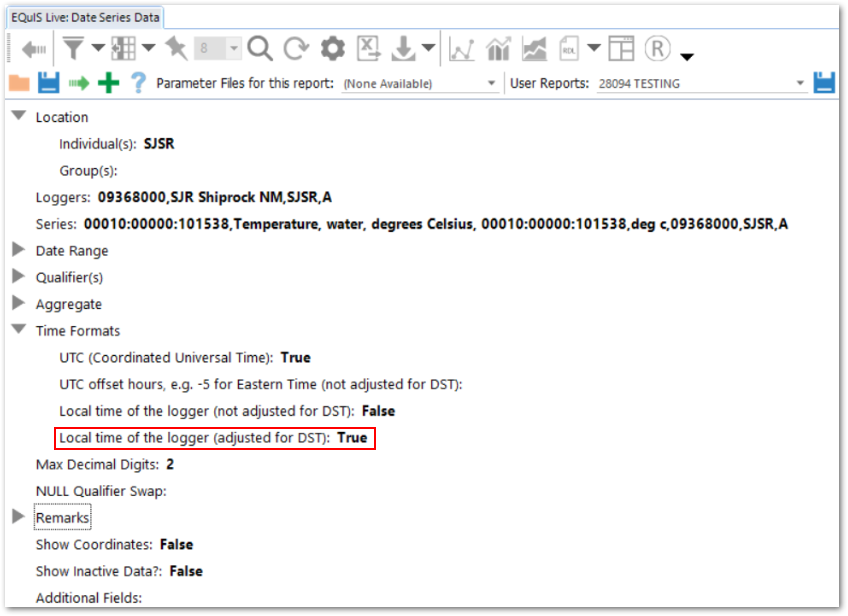Click the green plus add icon
This screenshot has height=616, width=848.
click(108, 83)
